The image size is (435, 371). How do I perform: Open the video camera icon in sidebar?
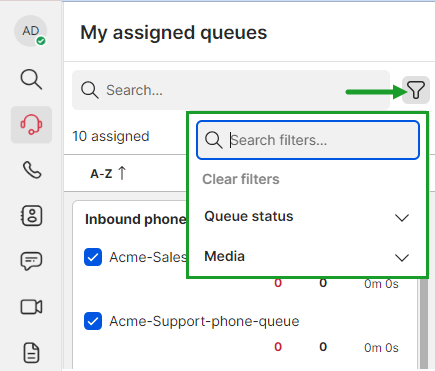[31, 307]
